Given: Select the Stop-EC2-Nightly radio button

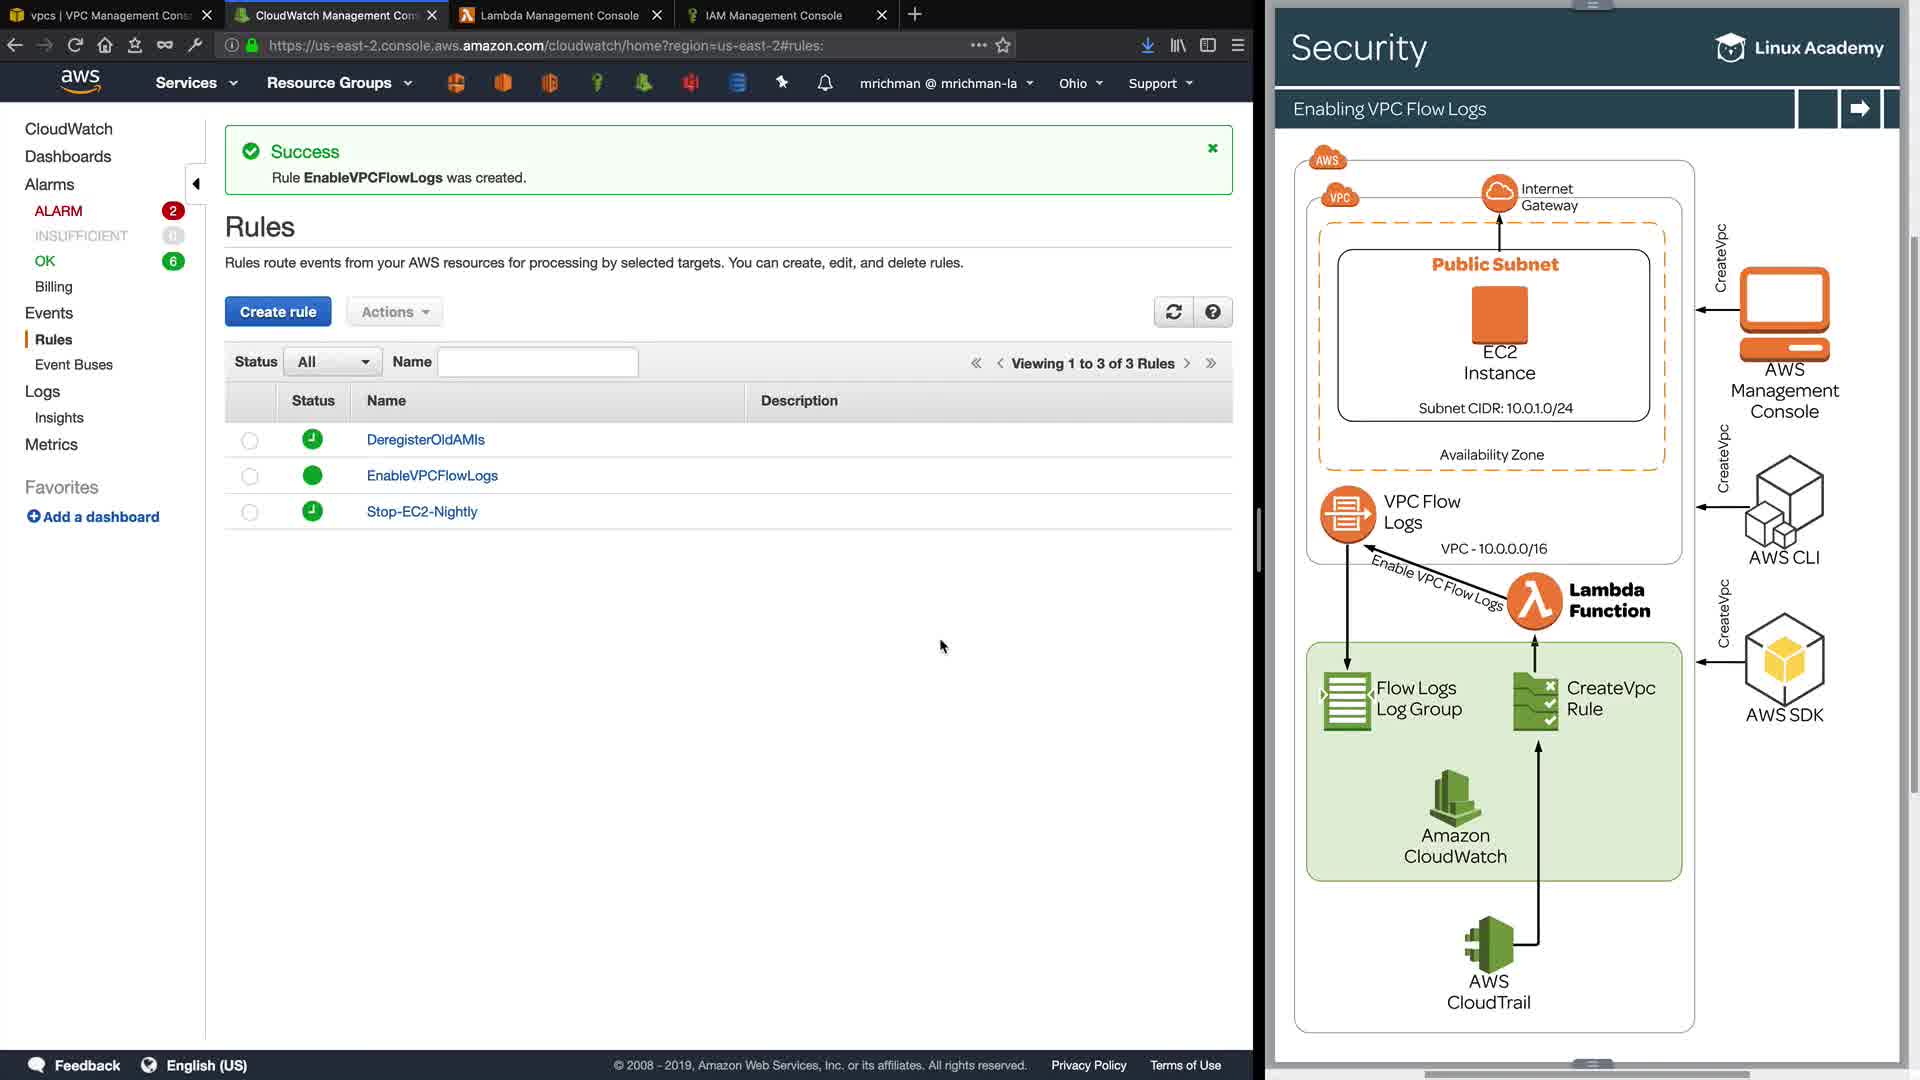Looking at the screenshot, I should coord(250,513).
